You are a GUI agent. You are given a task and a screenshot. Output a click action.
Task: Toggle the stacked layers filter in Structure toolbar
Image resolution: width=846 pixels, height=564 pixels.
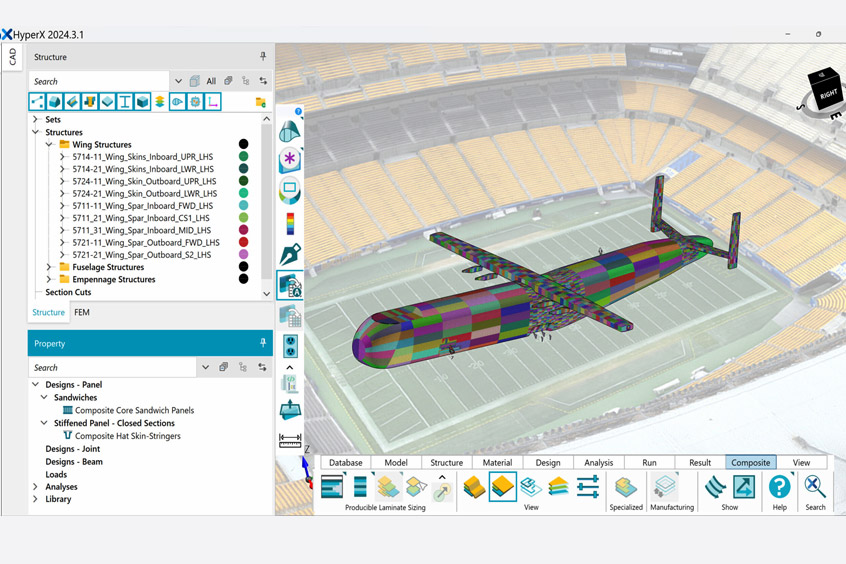pos(160,102)
